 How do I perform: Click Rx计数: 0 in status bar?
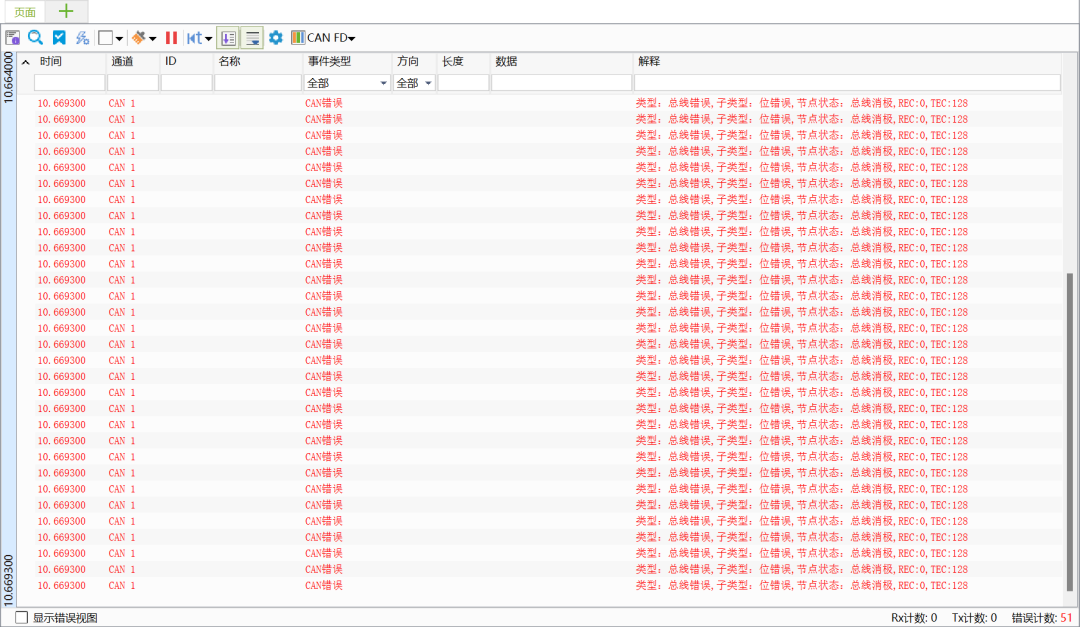914,618
